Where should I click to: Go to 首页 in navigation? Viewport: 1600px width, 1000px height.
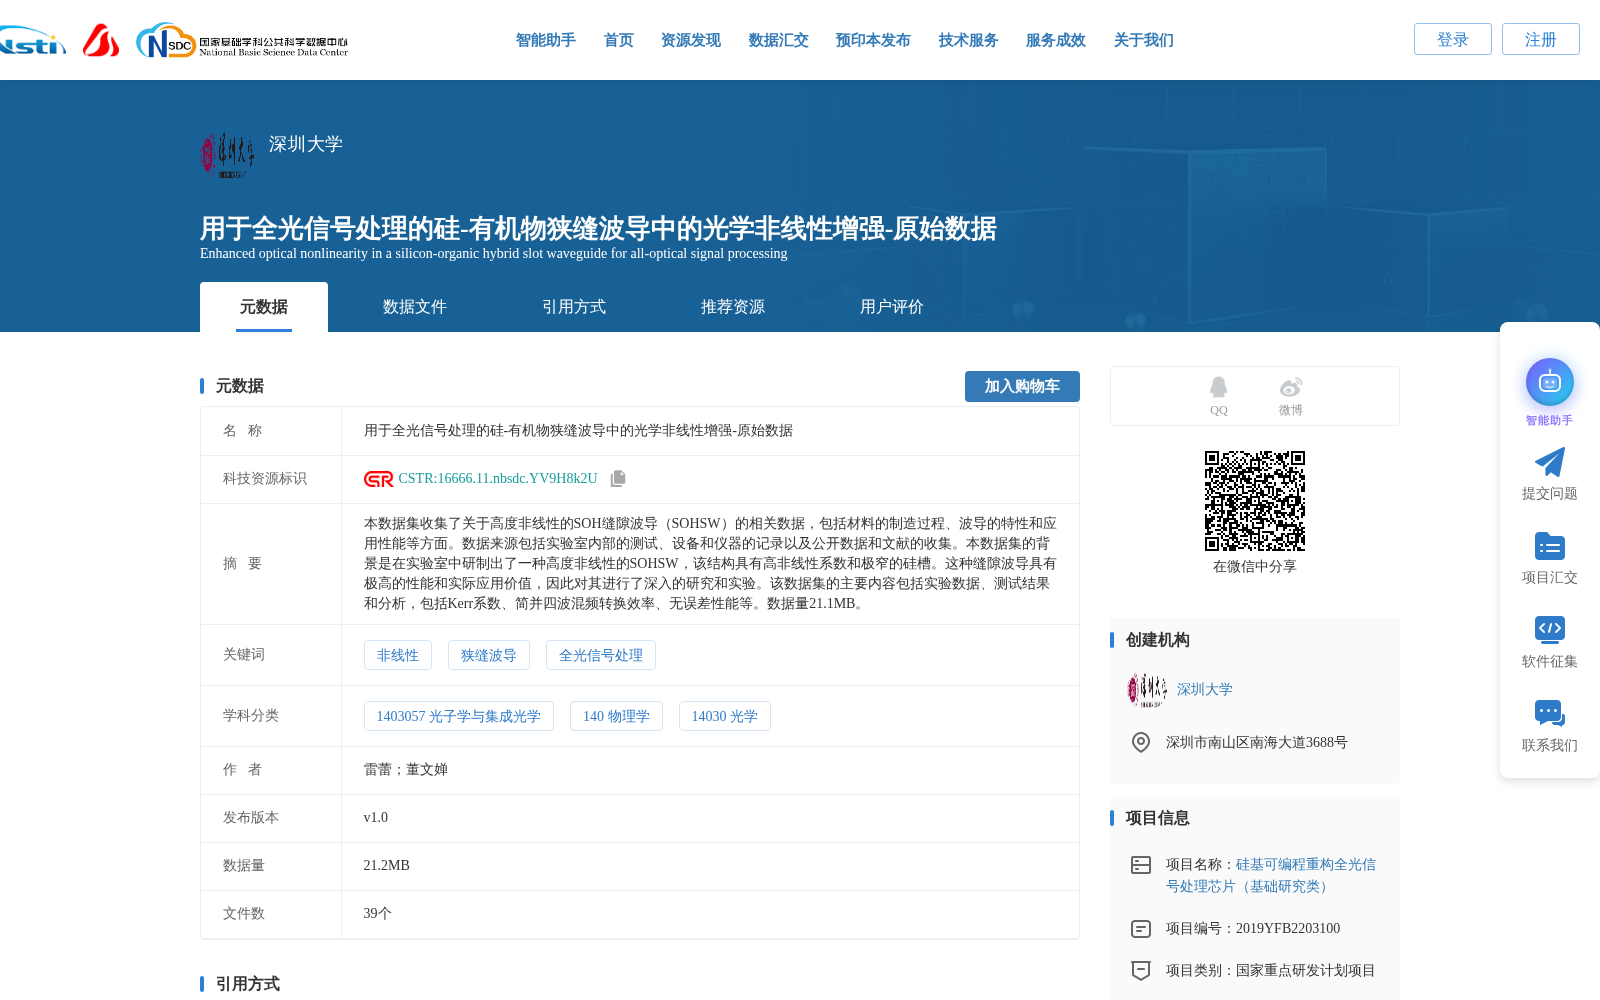[619, 40]
